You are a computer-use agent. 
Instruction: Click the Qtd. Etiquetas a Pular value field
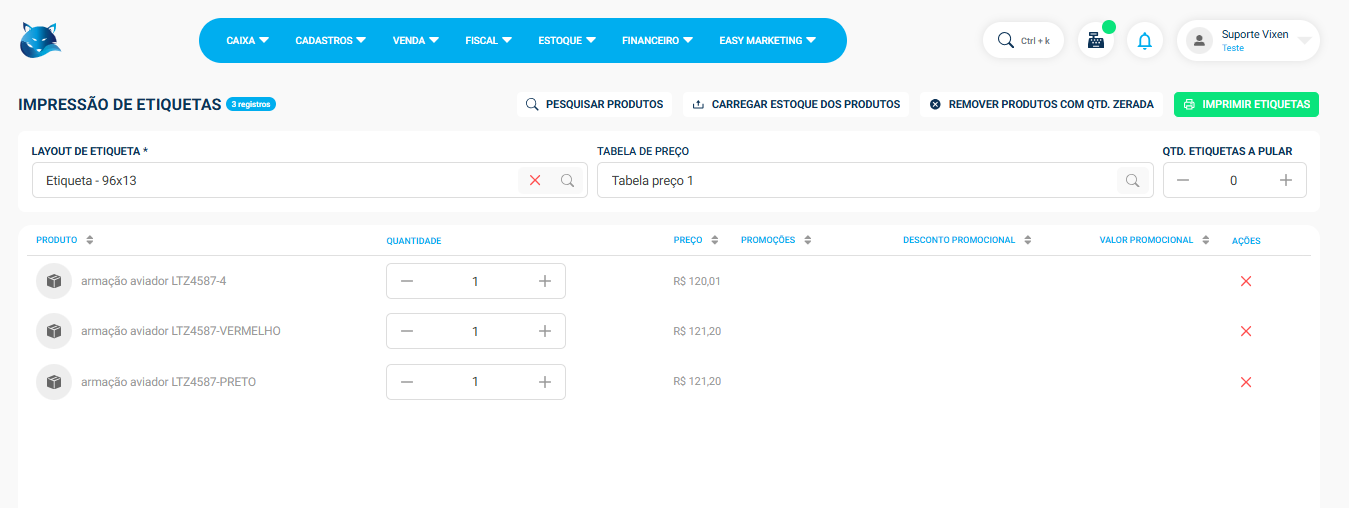(1234, 181)
